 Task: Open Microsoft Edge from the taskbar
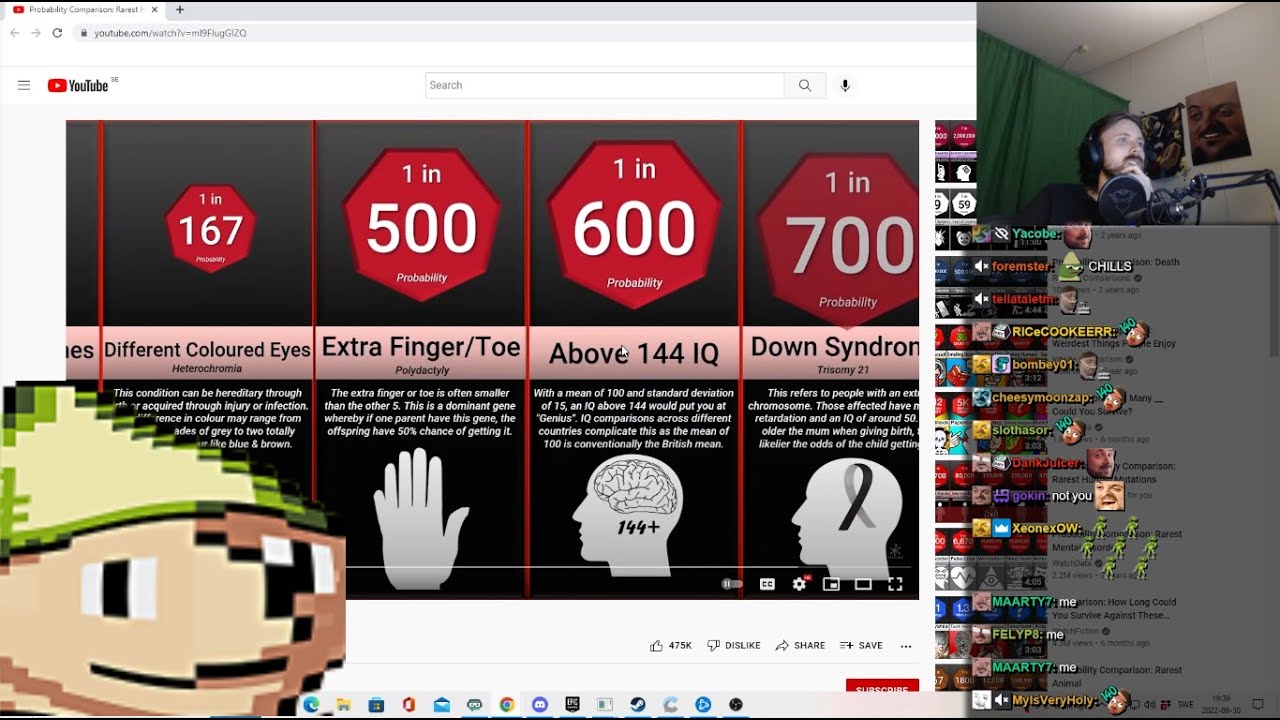click(311, 705)
